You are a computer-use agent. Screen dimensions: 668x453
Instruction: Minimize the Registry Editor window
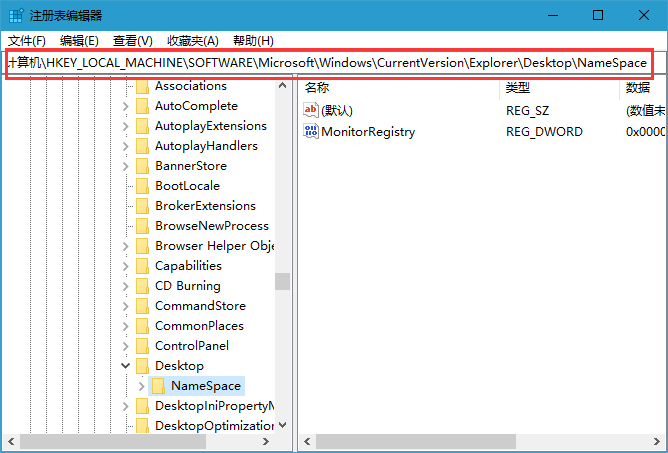pos(553,15)
